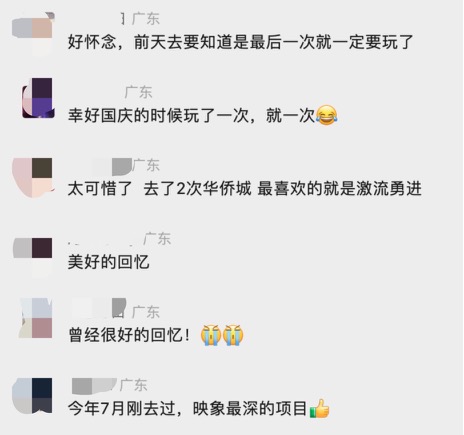
Task: Select the comment mentioning 华侨城 and 激流勇进
Action: coord(244,189)
